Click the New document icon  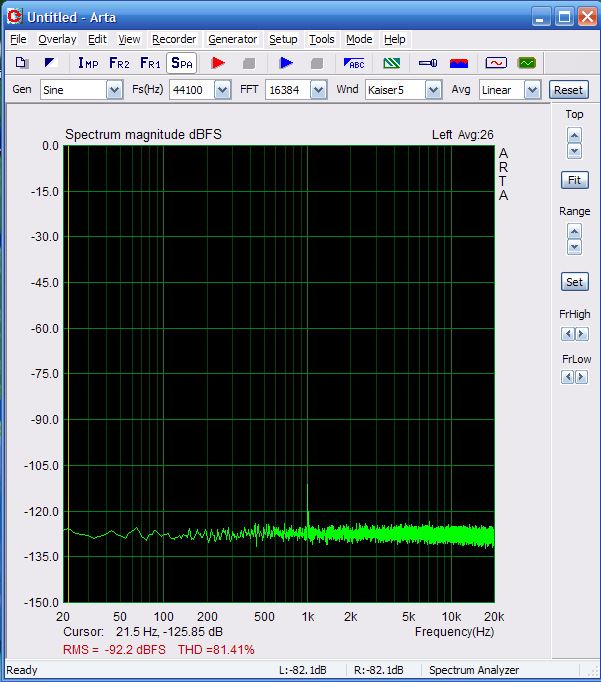[22, 64]
